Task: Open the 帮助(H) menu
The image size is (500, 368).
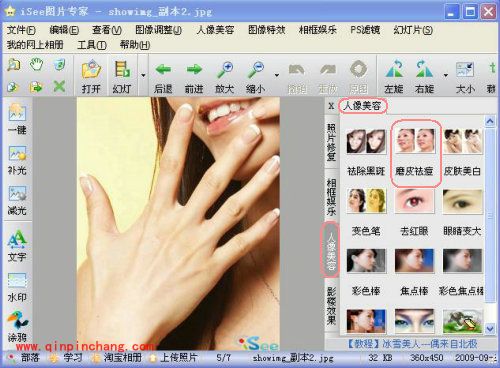Action: [135, 45]
